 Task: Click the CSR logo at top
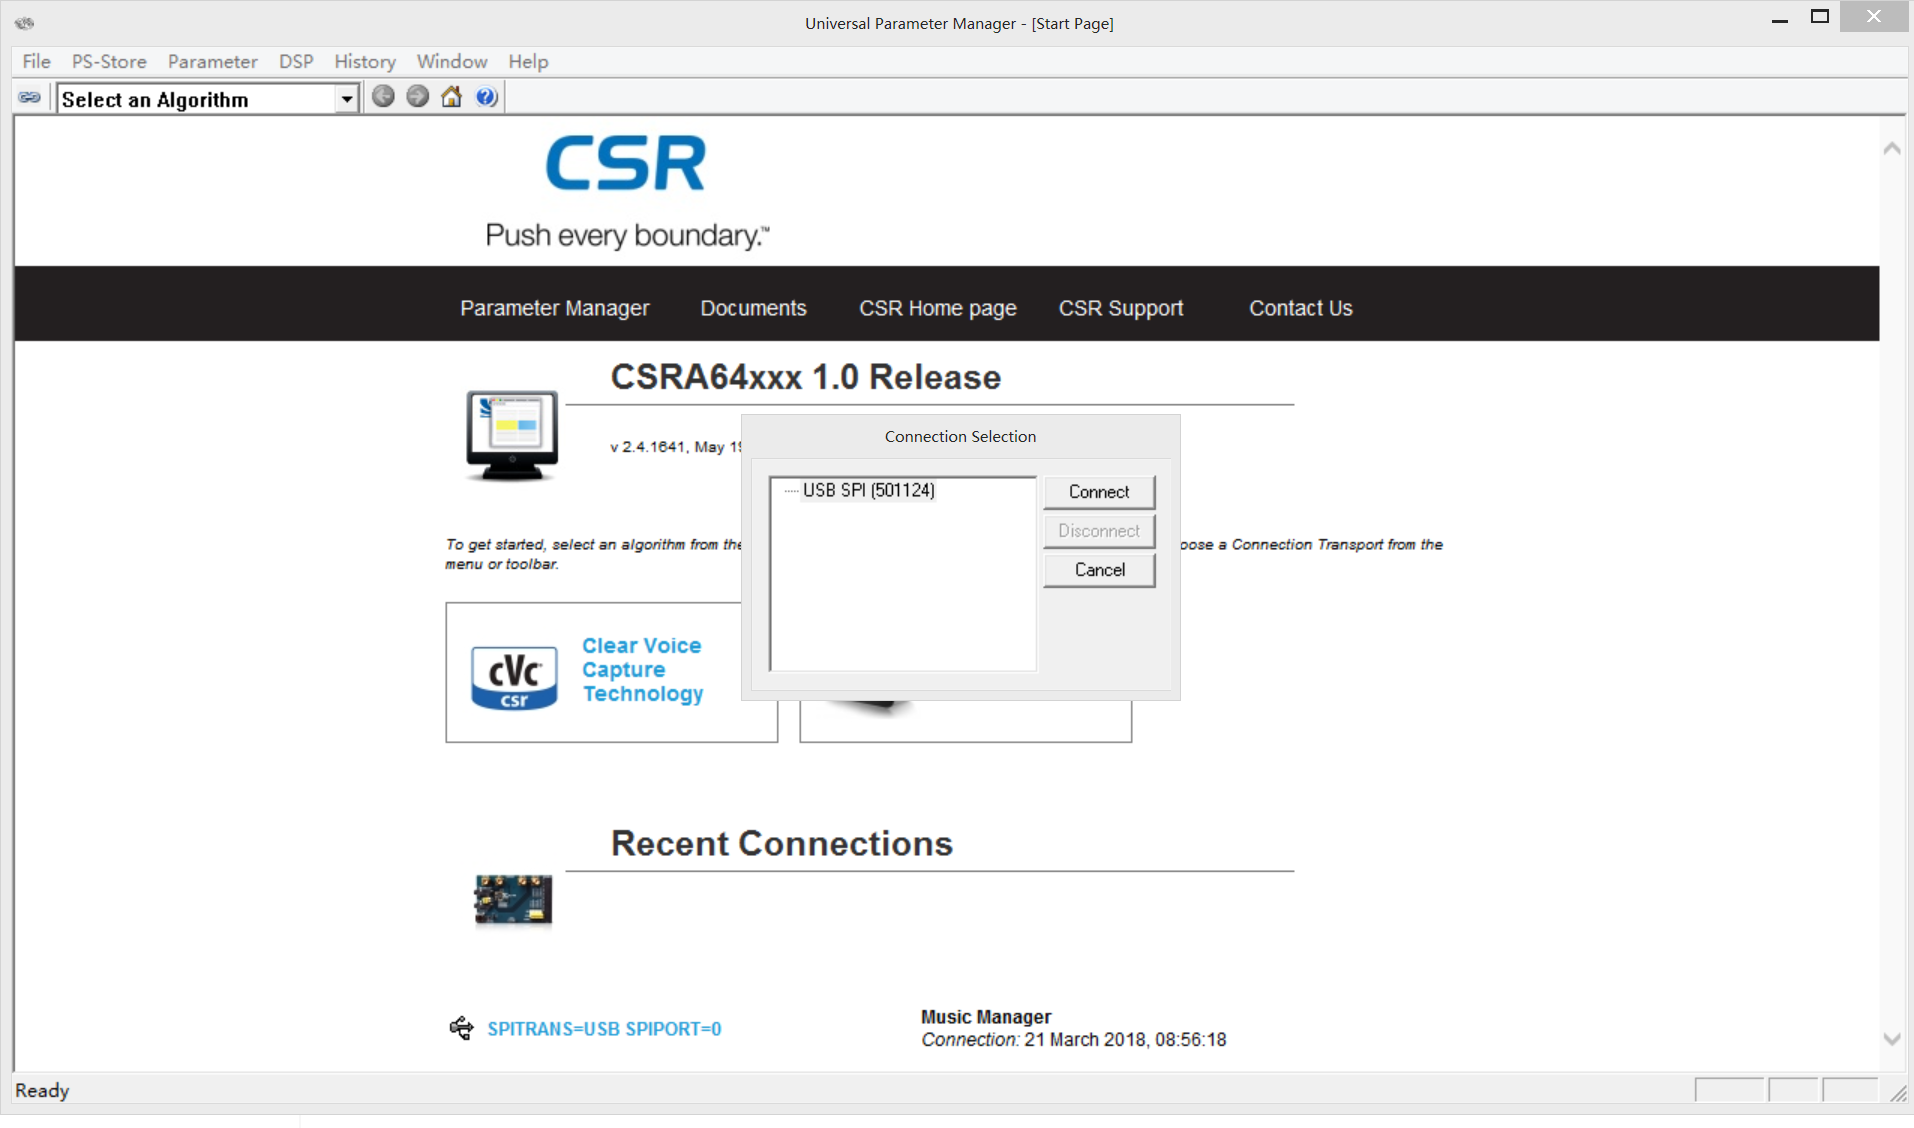[626, 163]
